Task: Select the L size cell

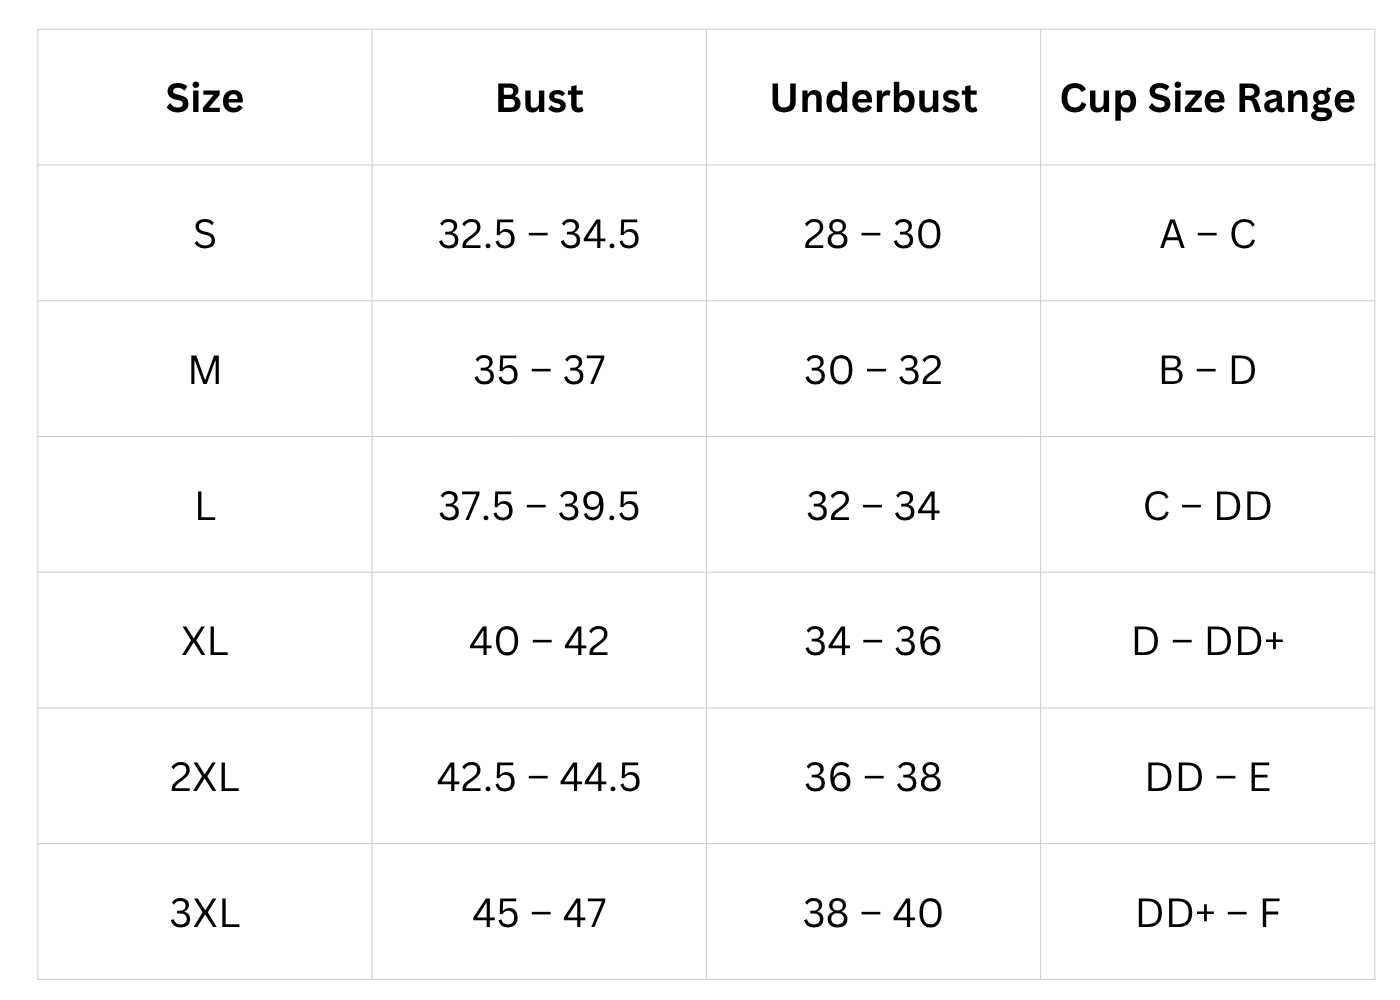Action: point(204,506)
